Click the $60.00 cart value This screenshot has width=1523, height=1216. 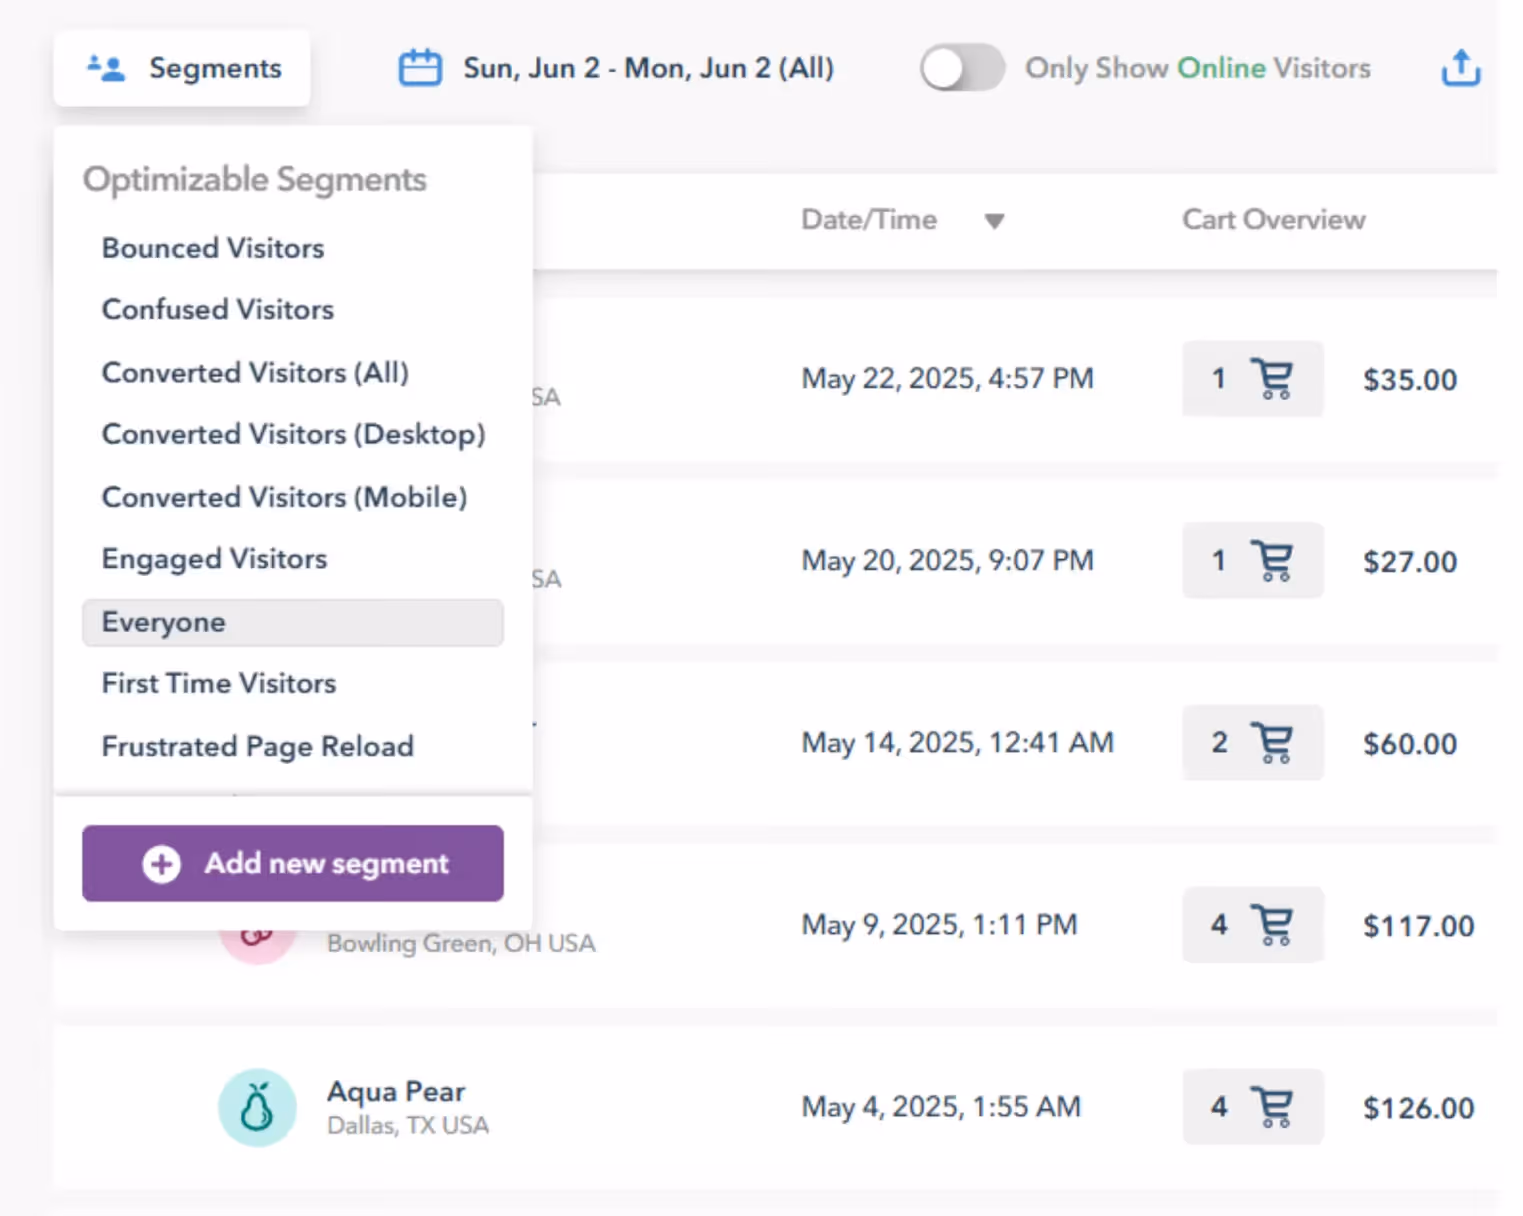[x=1410, y=744]
